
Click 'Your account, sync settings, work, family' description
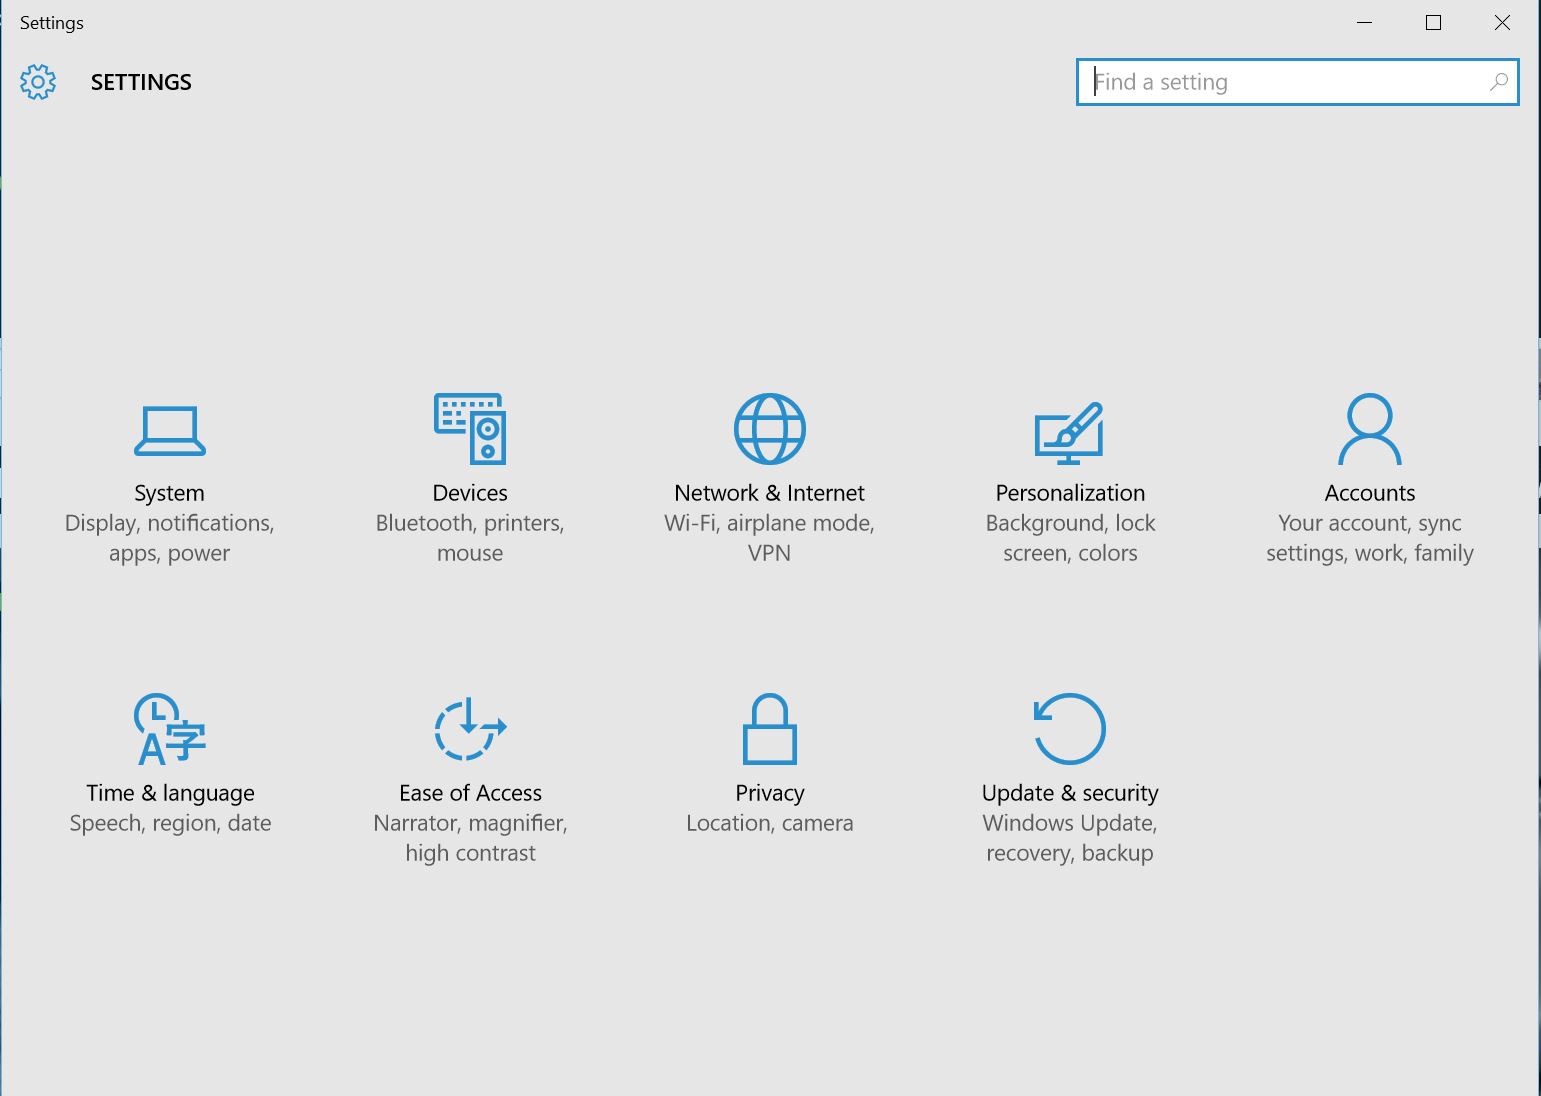1369,538
